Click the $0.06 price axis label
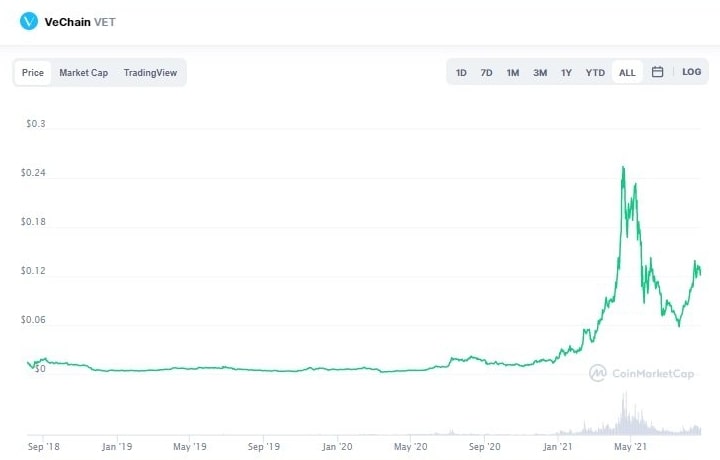 tap(33, 320)
